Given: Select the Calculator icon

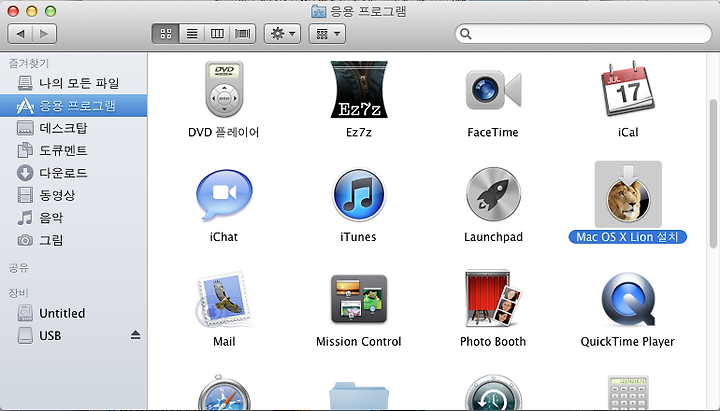Looking at the screenshot, I should [x=628, y=393].
